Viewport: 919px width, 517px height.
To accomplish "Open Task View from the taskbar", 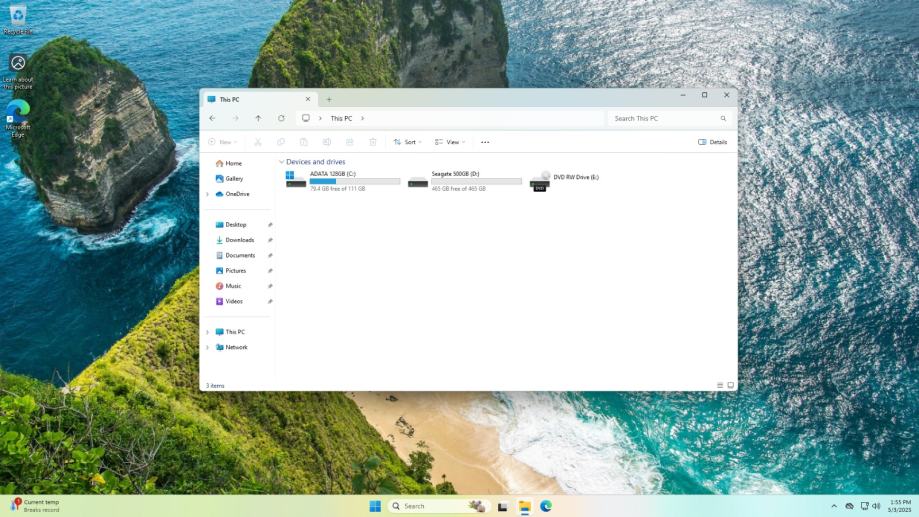I will tap(503, 506).
